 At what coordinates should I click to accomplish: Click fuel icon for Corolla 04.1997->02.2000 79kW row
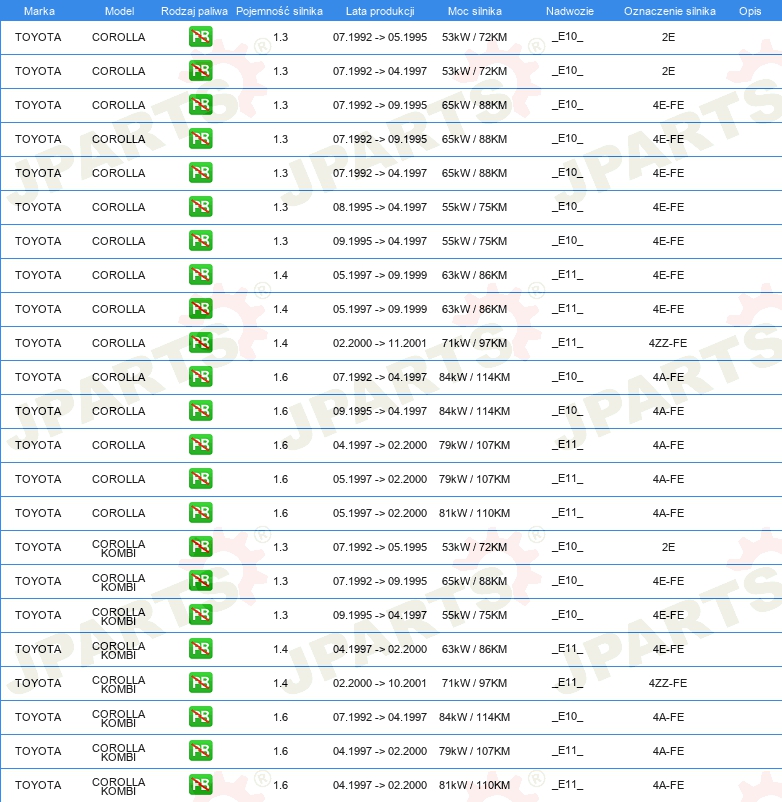pos(200,445)
